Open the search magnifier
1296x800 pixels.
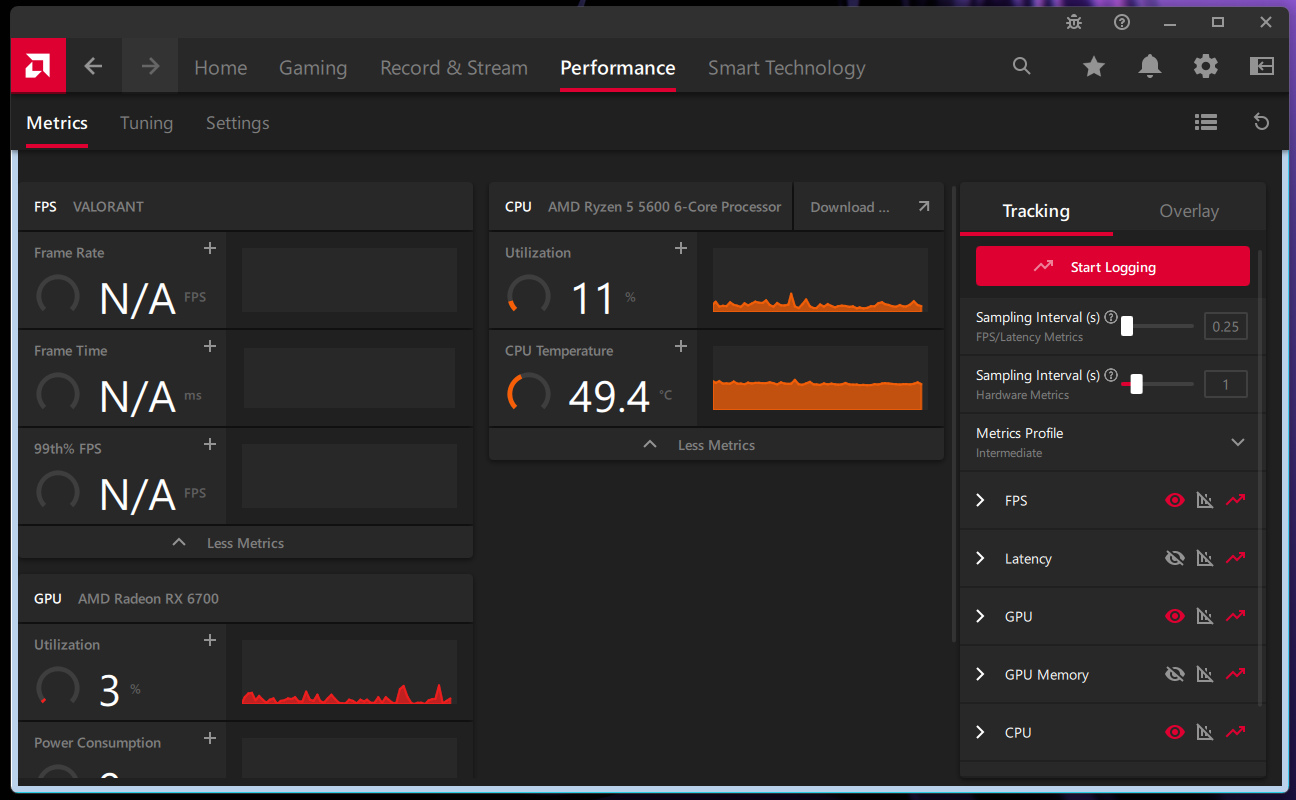click(1021, 66)
